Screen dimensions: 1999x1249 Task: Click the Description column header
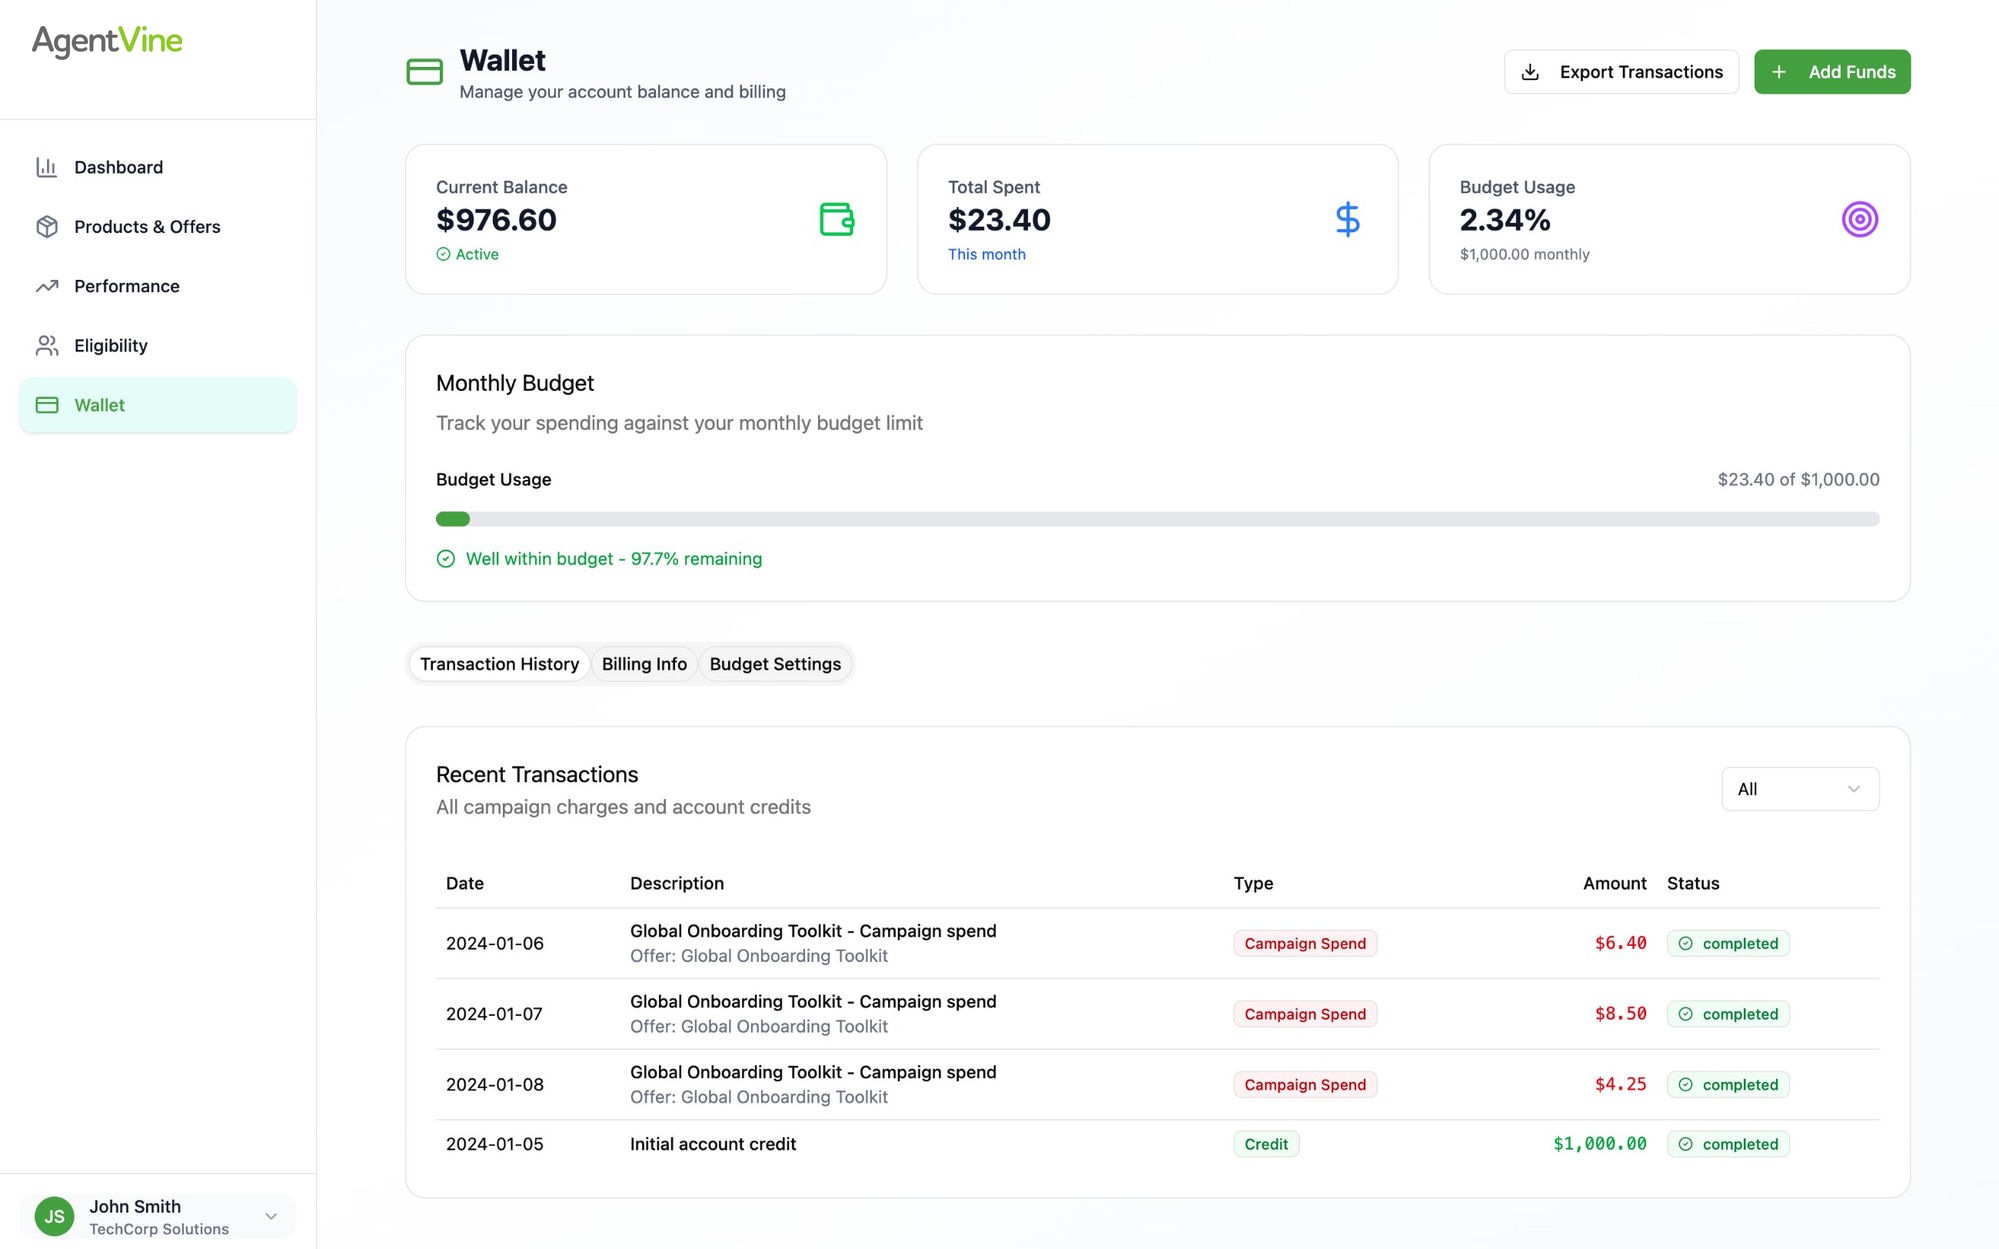click(677, 883)
